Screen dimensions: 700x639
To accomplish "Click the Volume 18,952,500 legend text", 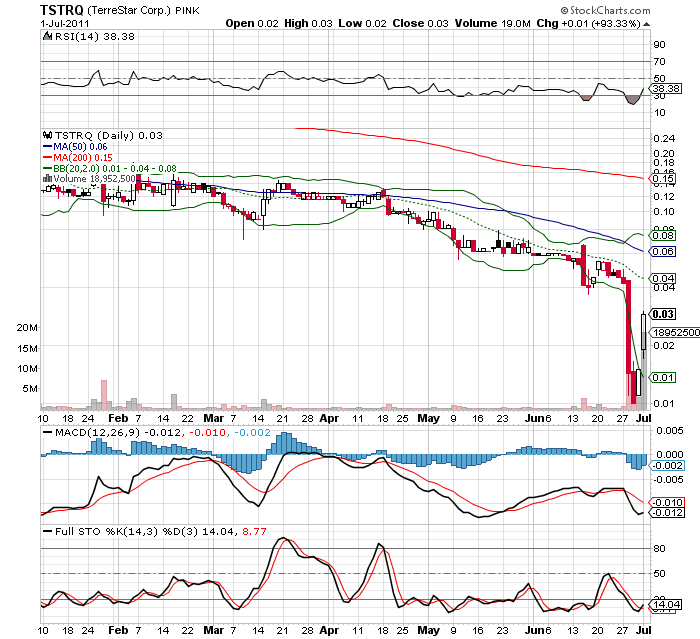I will coord(94,179).
